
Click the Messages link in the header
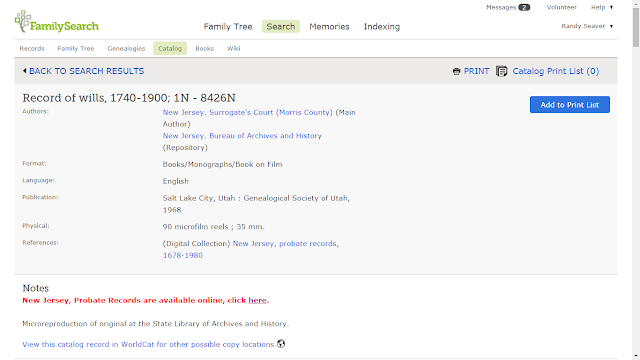[501, 7]
